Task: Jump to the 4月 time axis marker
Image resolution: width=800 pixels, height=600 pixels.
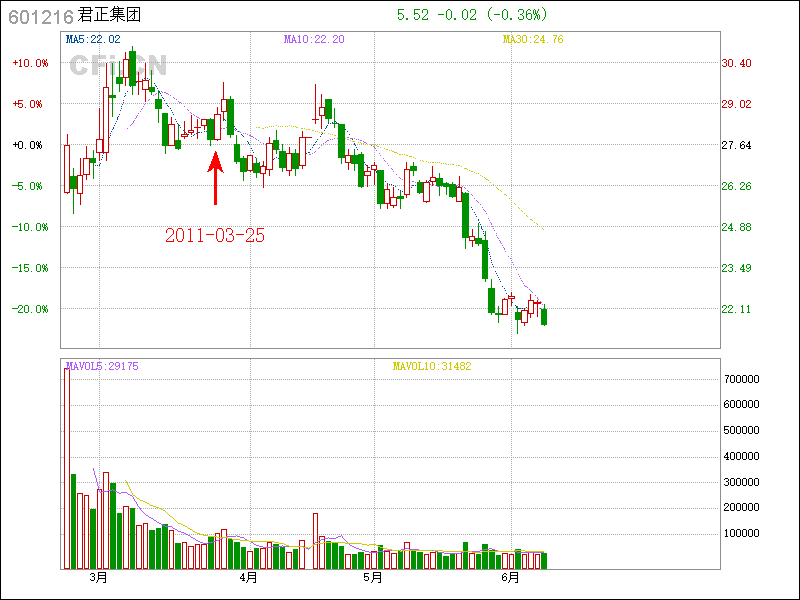Action: 248,578
